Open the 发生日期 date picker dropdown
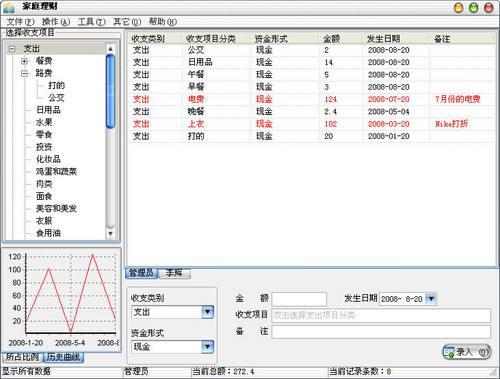500x379 pixels. [431, 299]
